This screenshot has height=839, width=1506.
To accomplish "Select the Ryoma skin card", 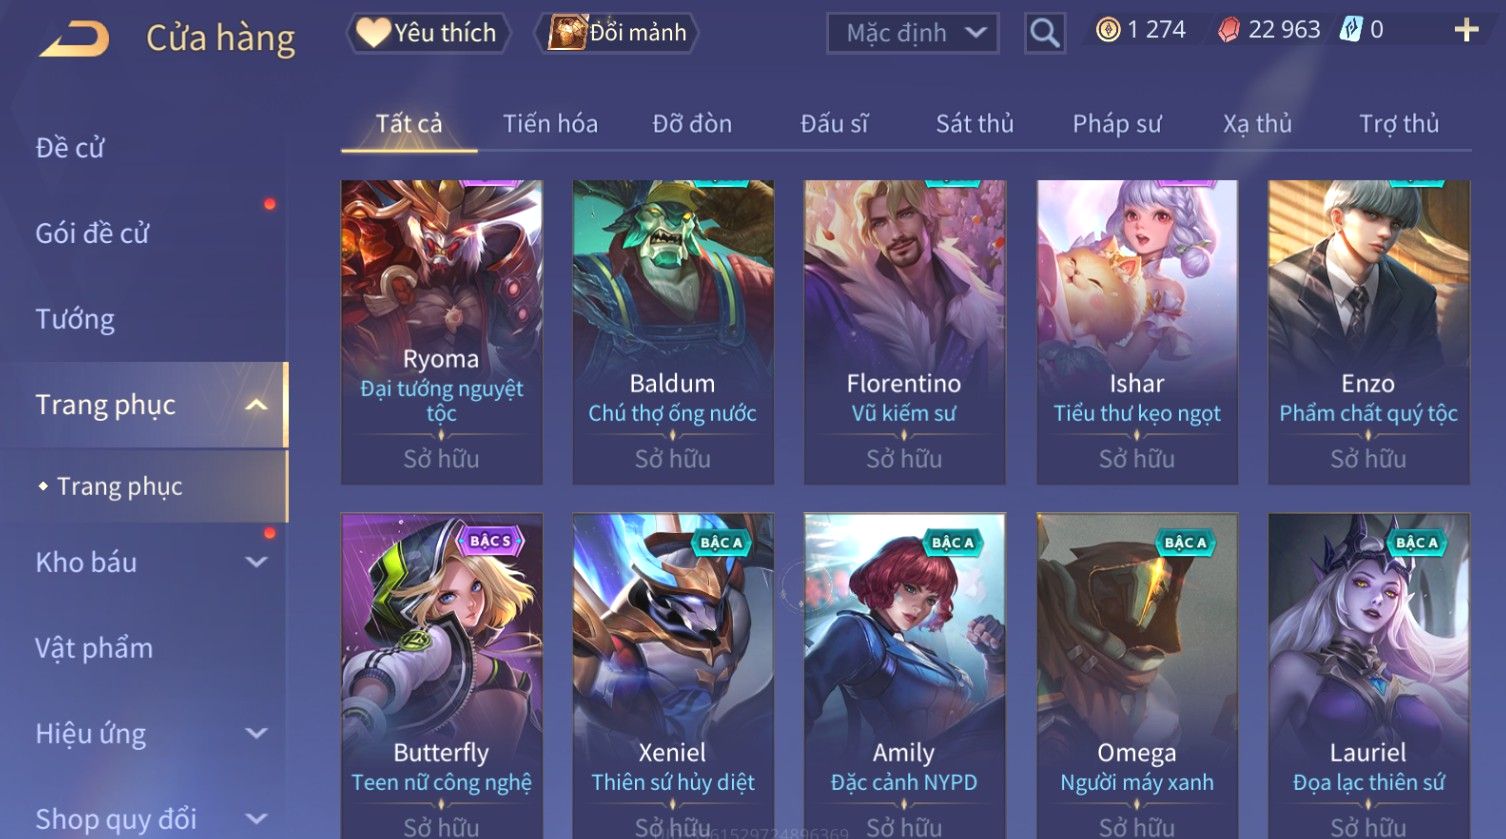I will coord(441,332).
